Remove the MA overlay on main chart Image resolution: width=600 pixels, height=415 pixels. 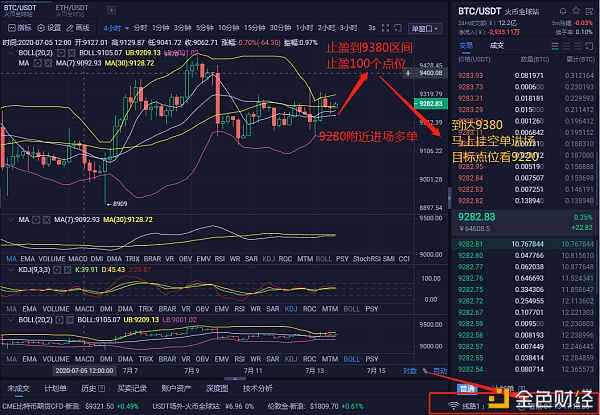click(x=48, y=63)
